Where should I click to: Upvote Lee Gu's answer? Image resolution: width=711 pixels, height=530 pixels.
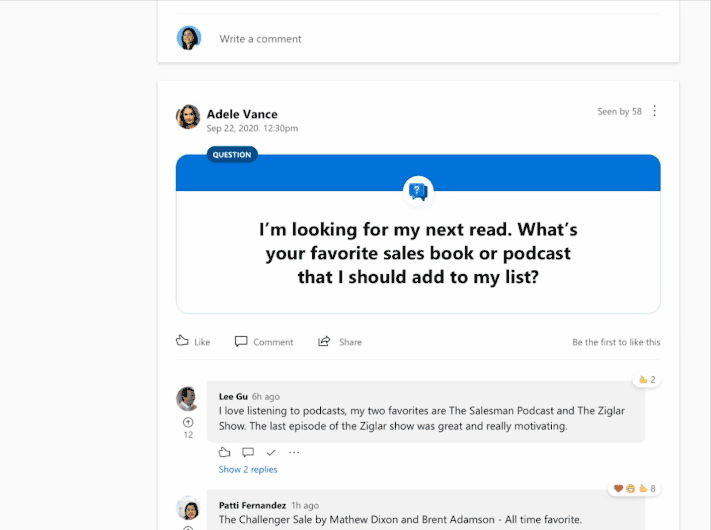pos(188,423)
